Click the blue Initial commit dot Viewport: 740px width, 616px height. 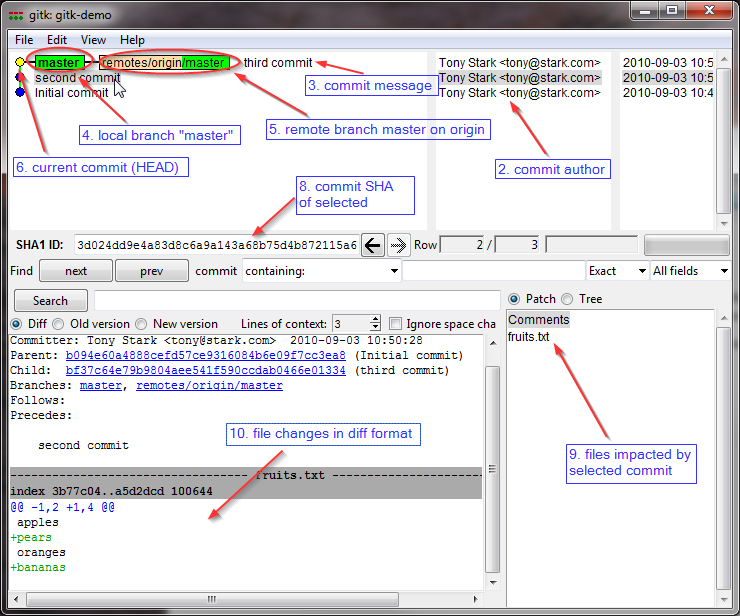(x=20, y=93)
